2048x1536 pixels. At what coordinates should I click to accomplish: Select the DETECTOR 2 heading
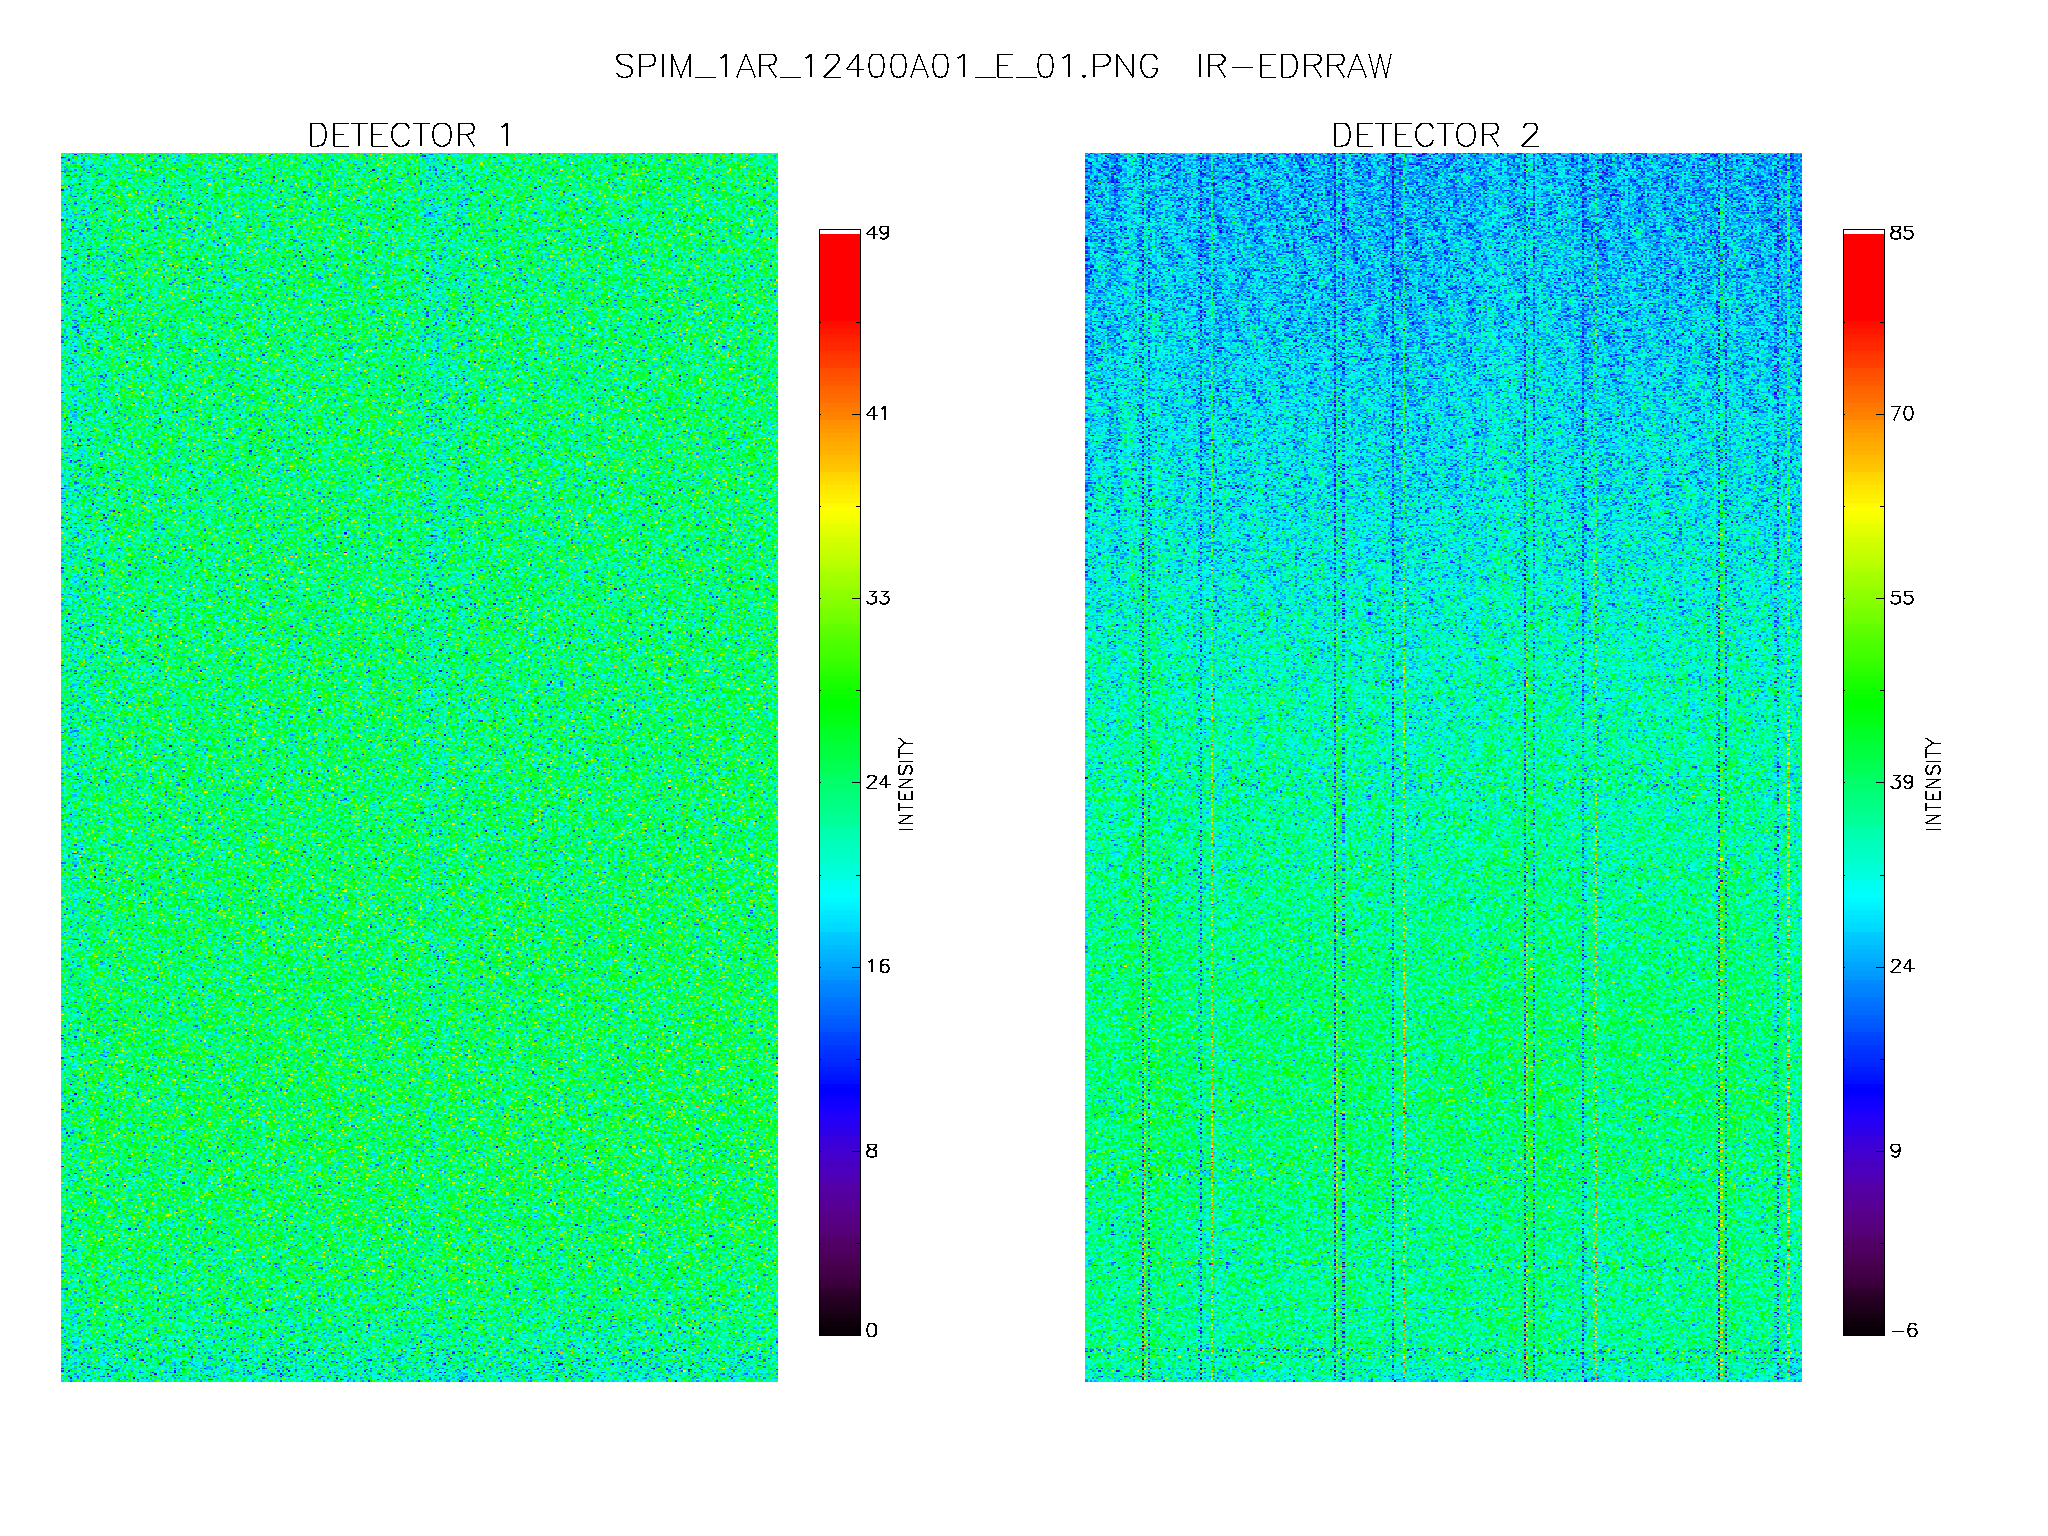[1435, 135]
